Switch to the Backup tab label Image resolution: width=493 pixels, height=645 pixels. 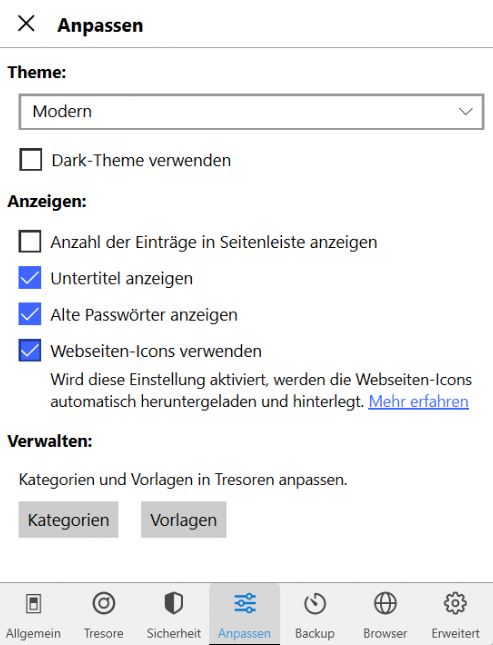click(x=315, y=633)
